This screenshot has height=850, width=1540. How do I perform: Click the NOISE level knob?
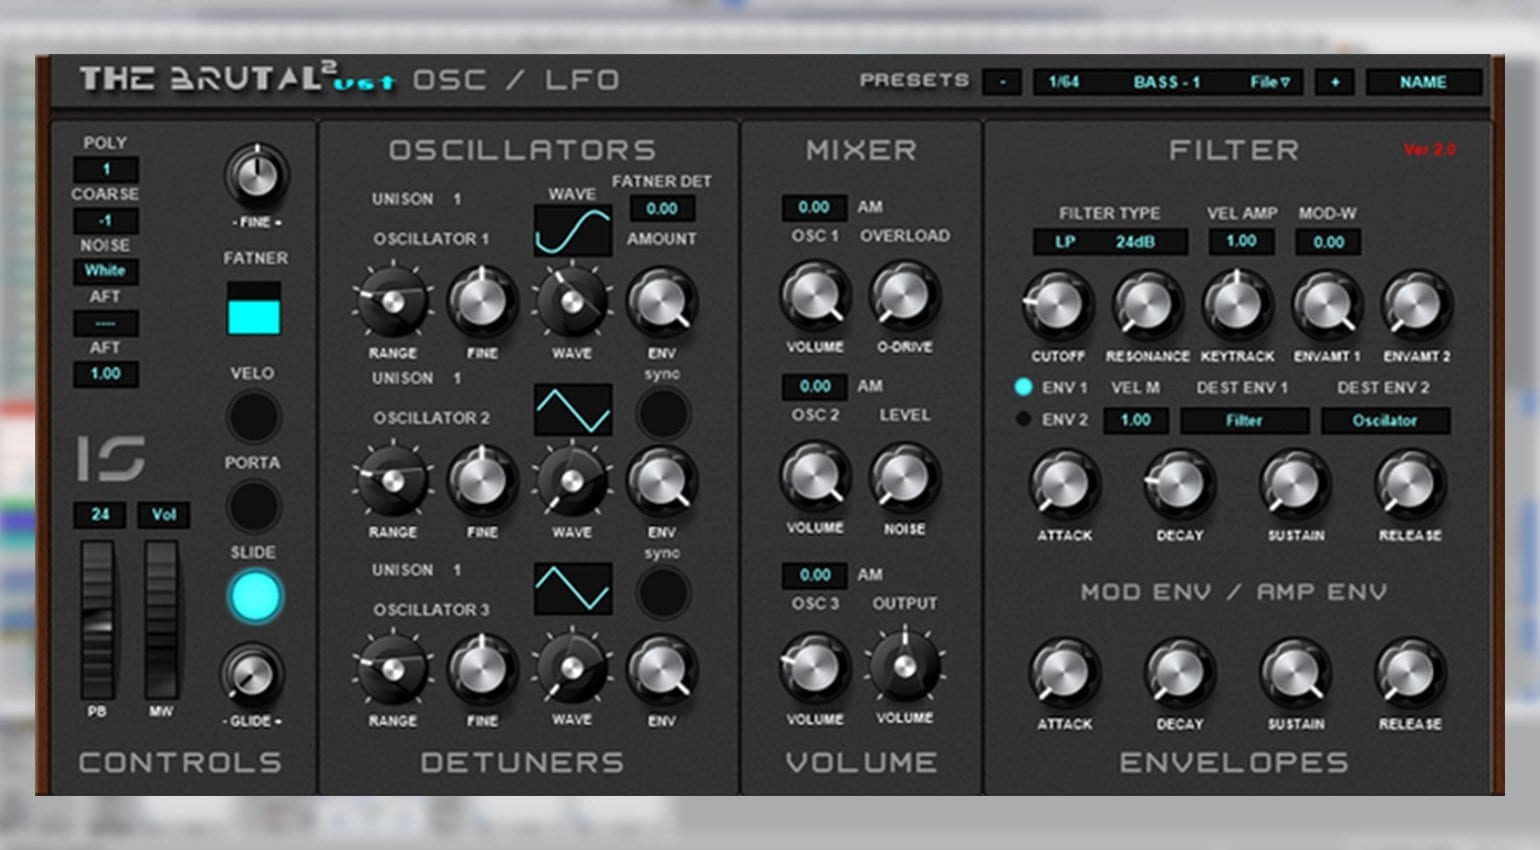click(x=904, y=477)
